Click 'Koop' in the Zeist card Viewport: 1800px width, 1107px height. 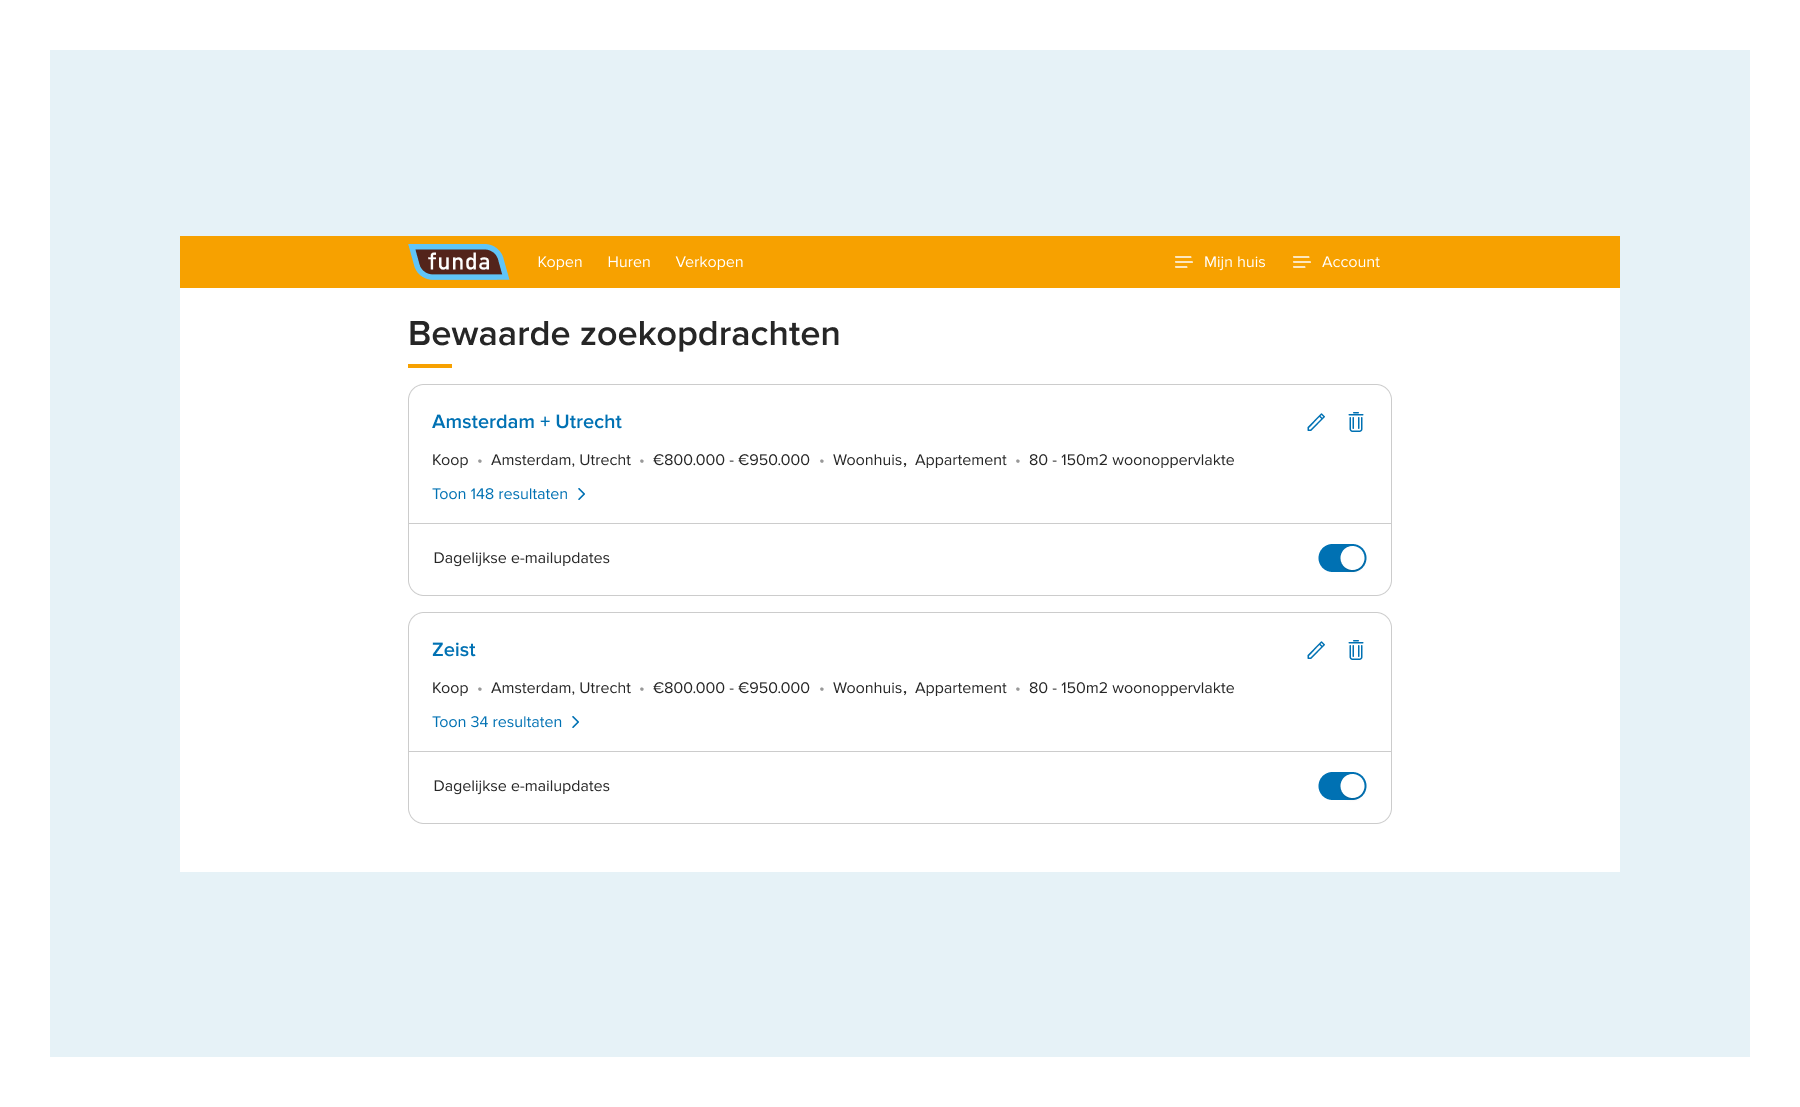450,688
